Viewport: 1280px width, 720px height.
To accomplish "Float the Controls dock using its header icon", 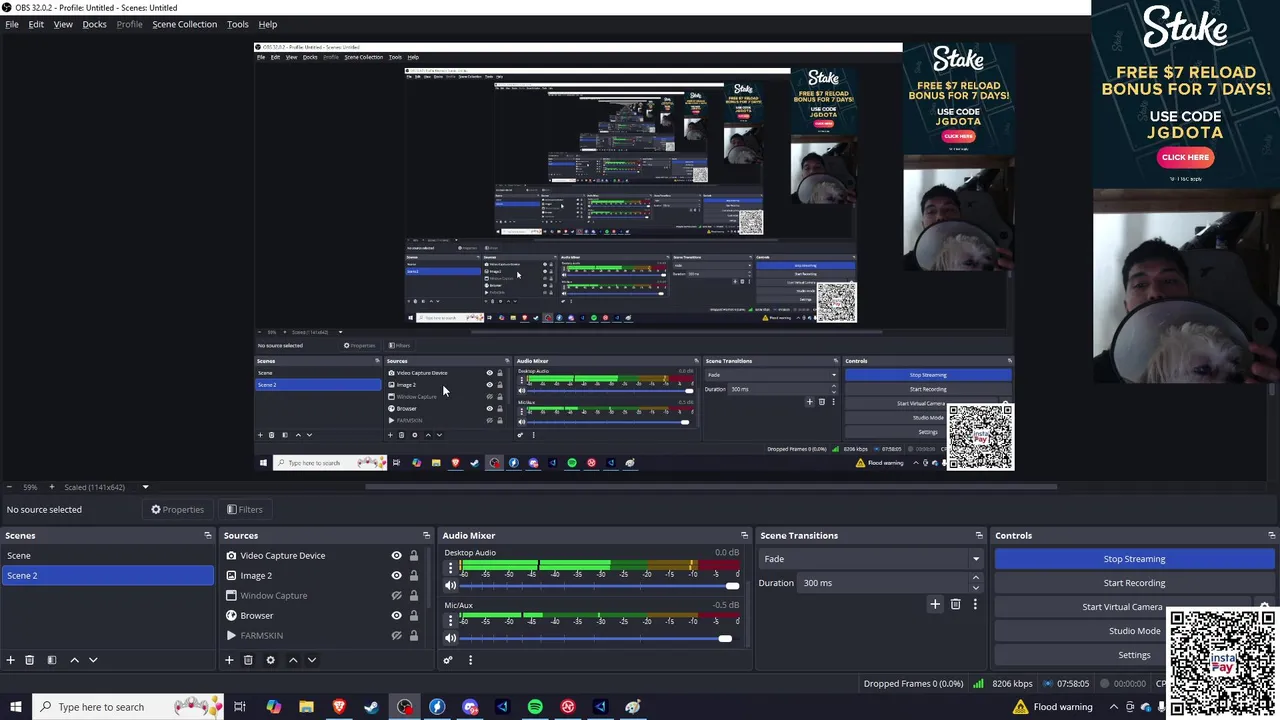I will click(1271, 536).
